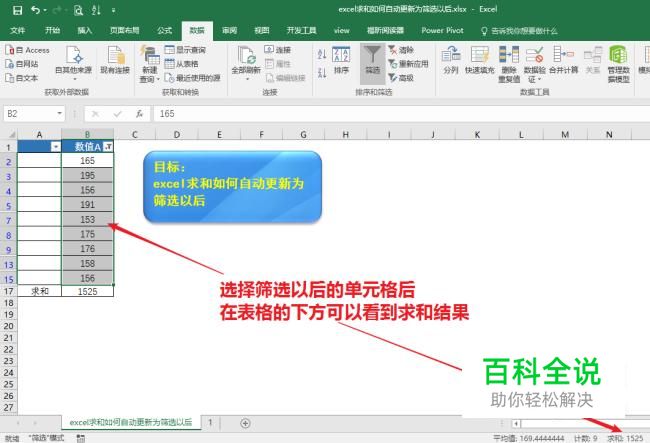Switch to the 审阅 ribbon tab
Screen dimensions: 650x443
(x=229, y=30)
